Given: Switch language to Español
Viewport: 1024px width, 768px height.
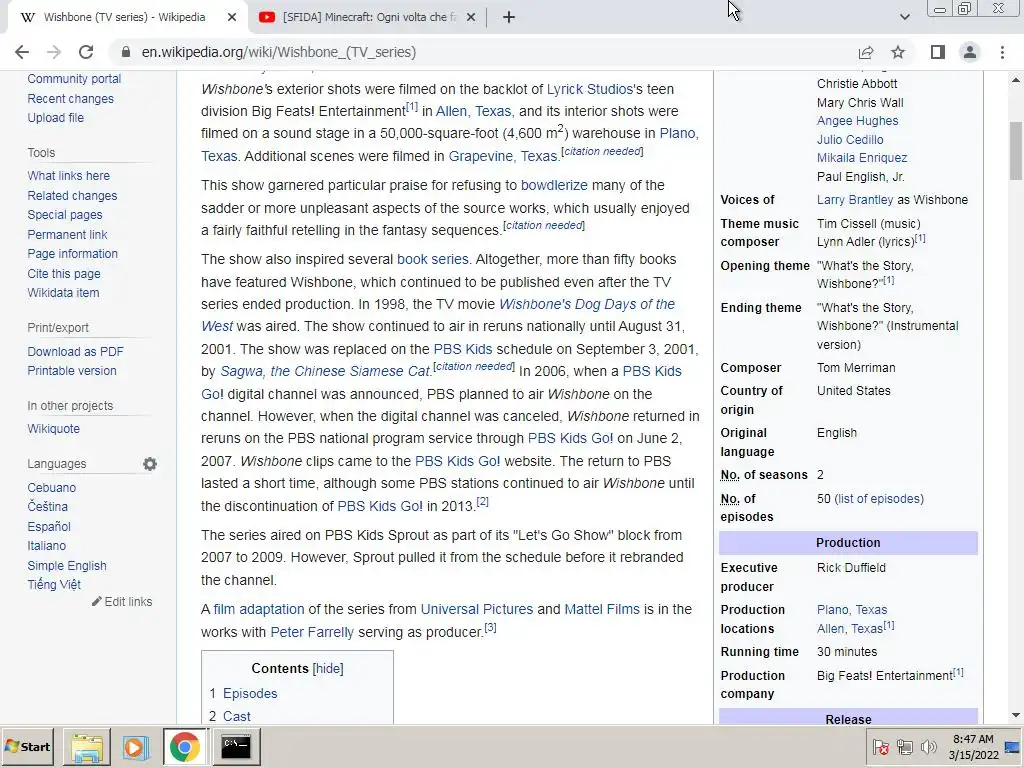Looking at the screenshot, I should pyautogui.click(x=49, y=526).
